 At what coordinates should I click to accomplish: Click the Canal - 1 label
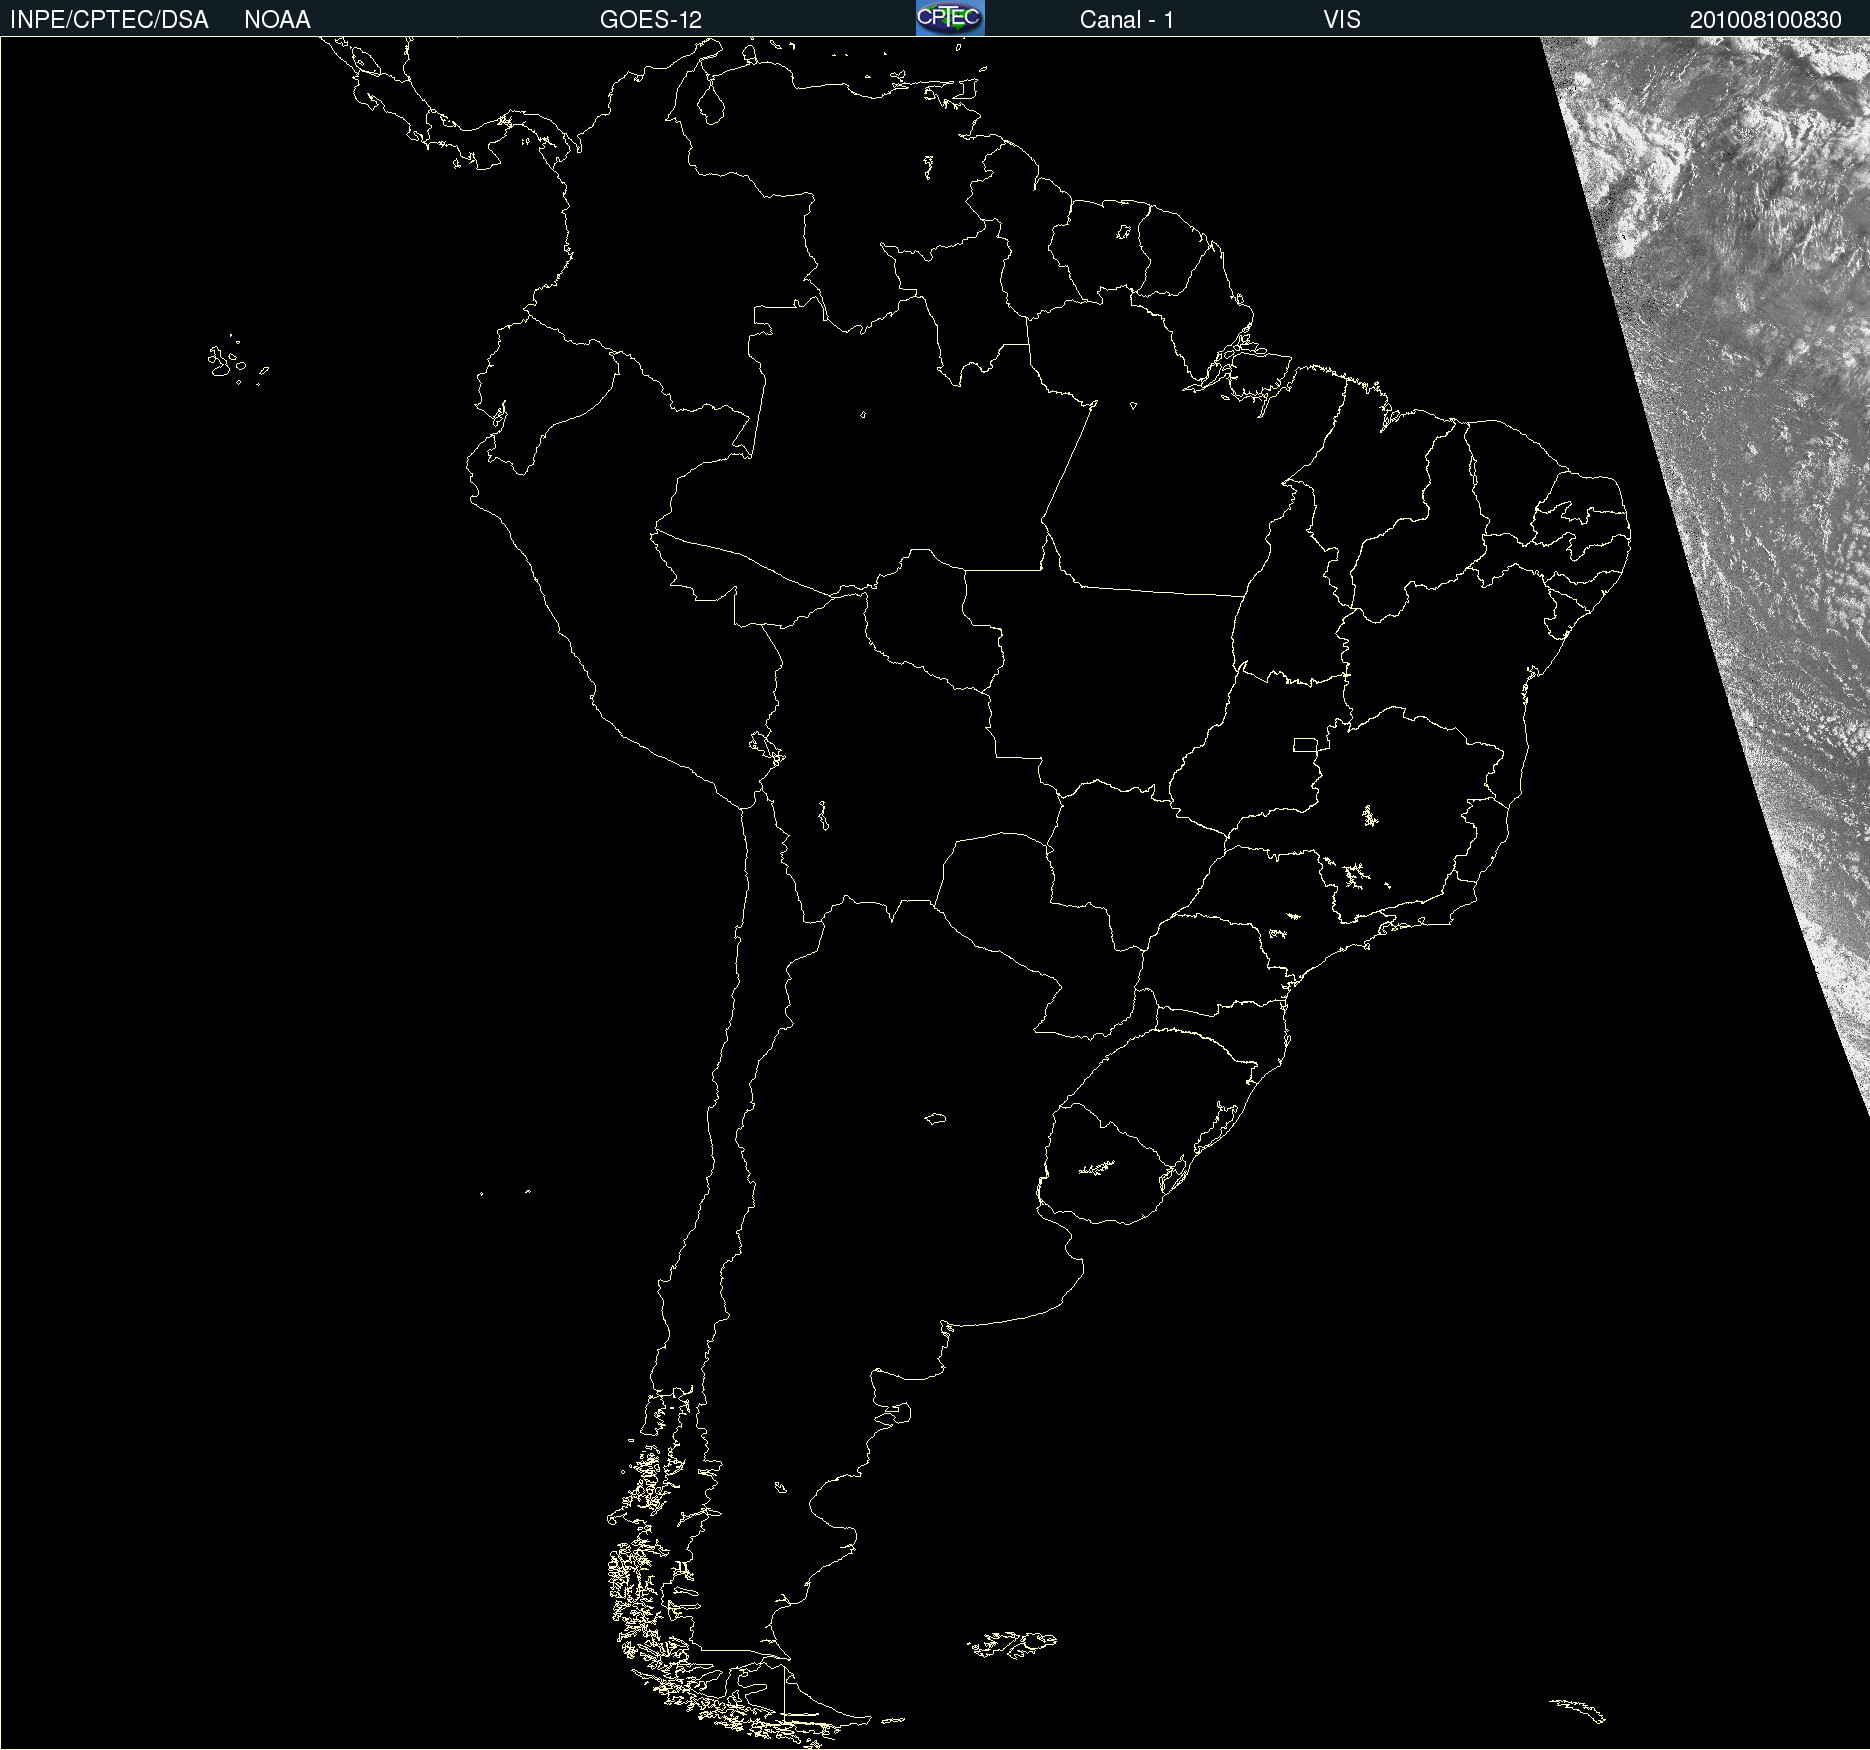click(x=1127, y=20)
